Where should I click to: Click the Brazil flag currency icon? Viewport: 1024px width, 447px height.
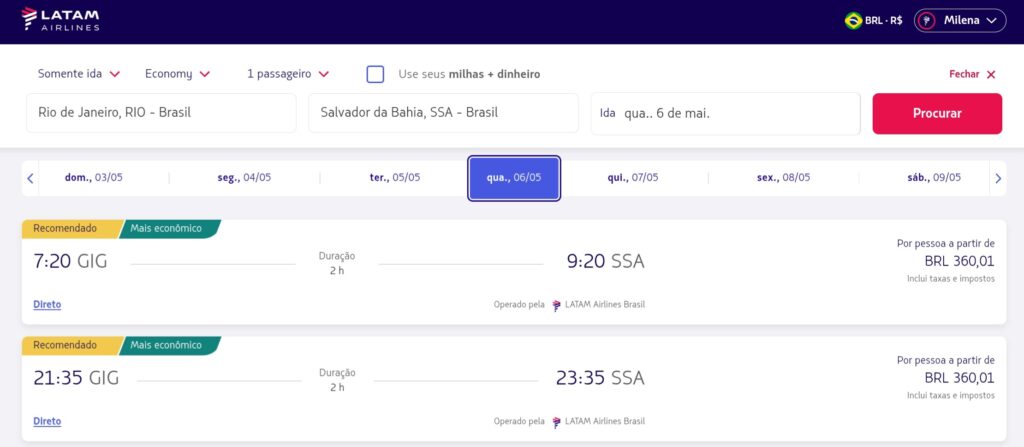point(853,20)
